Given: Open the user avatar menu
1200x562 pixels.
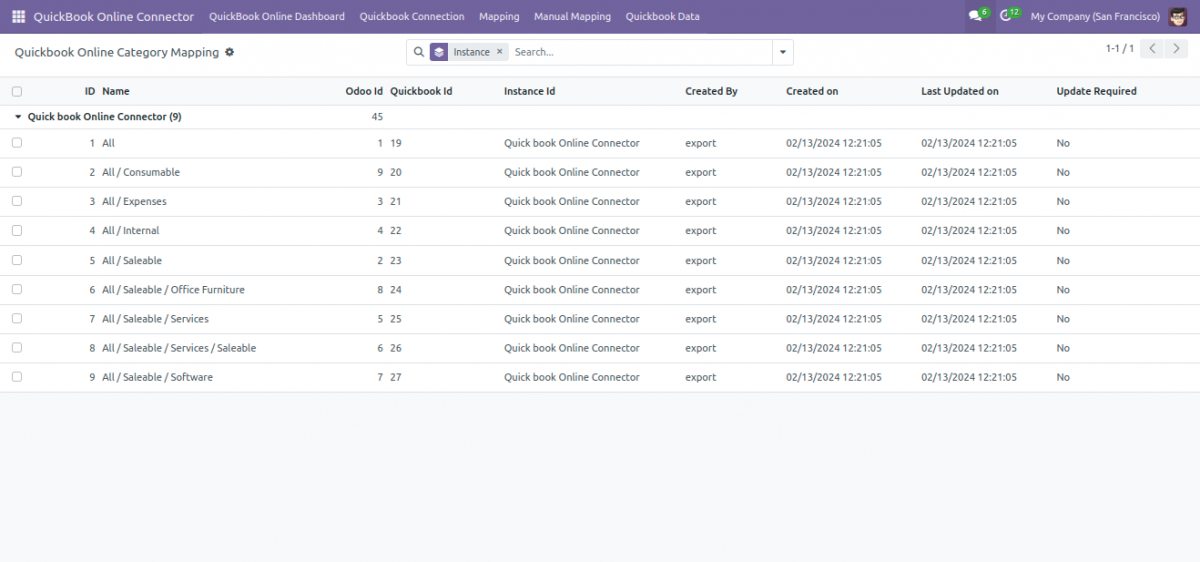Looking at the screenshot, I should click(x=1178, y=17).
